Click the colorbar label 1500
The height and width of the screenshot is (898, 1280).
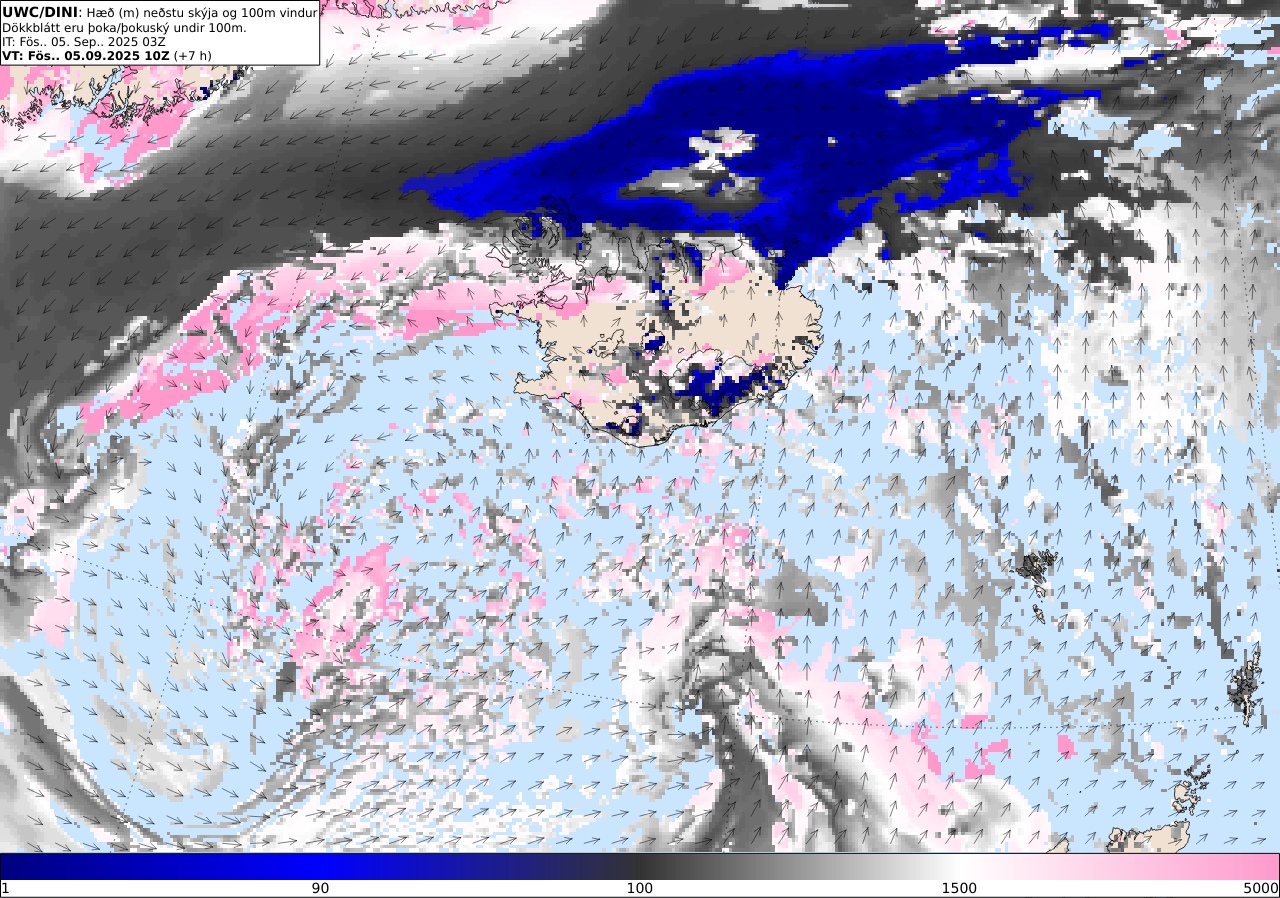[x=959, y=888]
